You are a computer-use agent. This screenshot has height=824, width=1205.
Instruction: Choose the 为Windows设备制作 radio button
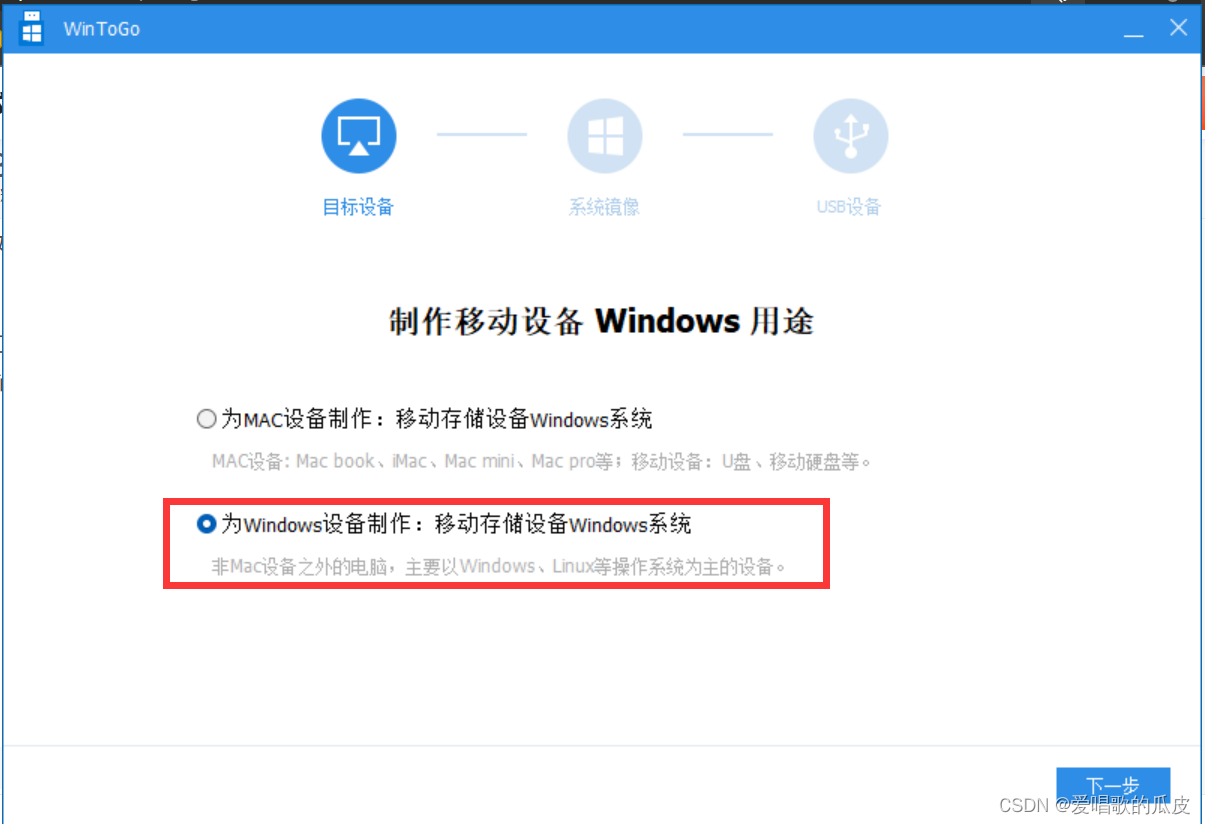(206, 523)
